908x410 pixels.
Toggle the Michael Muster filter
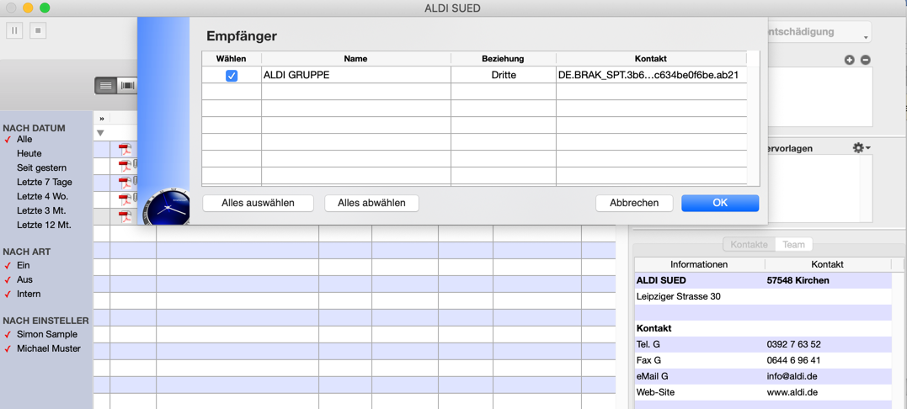point(49,349)
